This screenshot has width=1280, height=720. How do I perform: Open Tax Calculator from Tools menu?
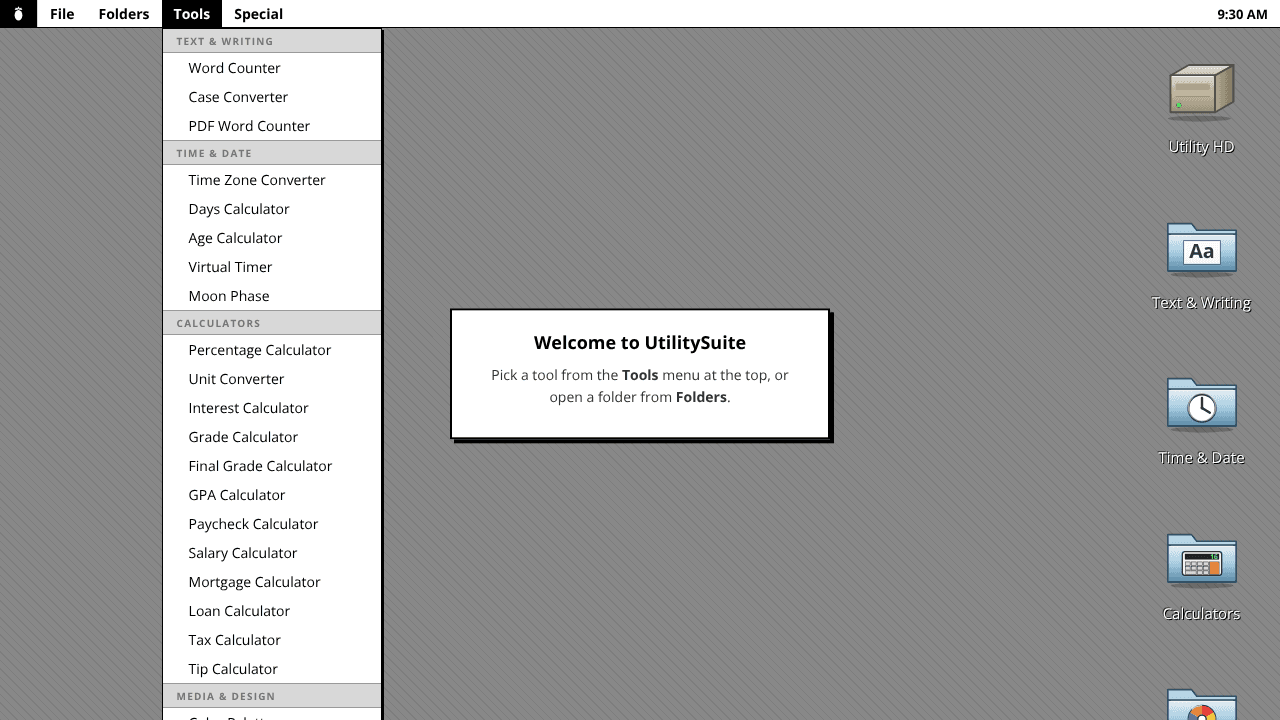[x=272, y=640]
